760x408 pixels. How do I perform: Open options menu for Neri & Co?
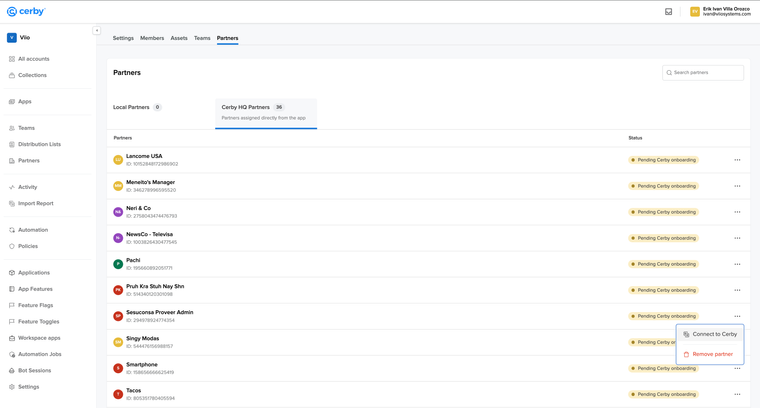[737, 212]
